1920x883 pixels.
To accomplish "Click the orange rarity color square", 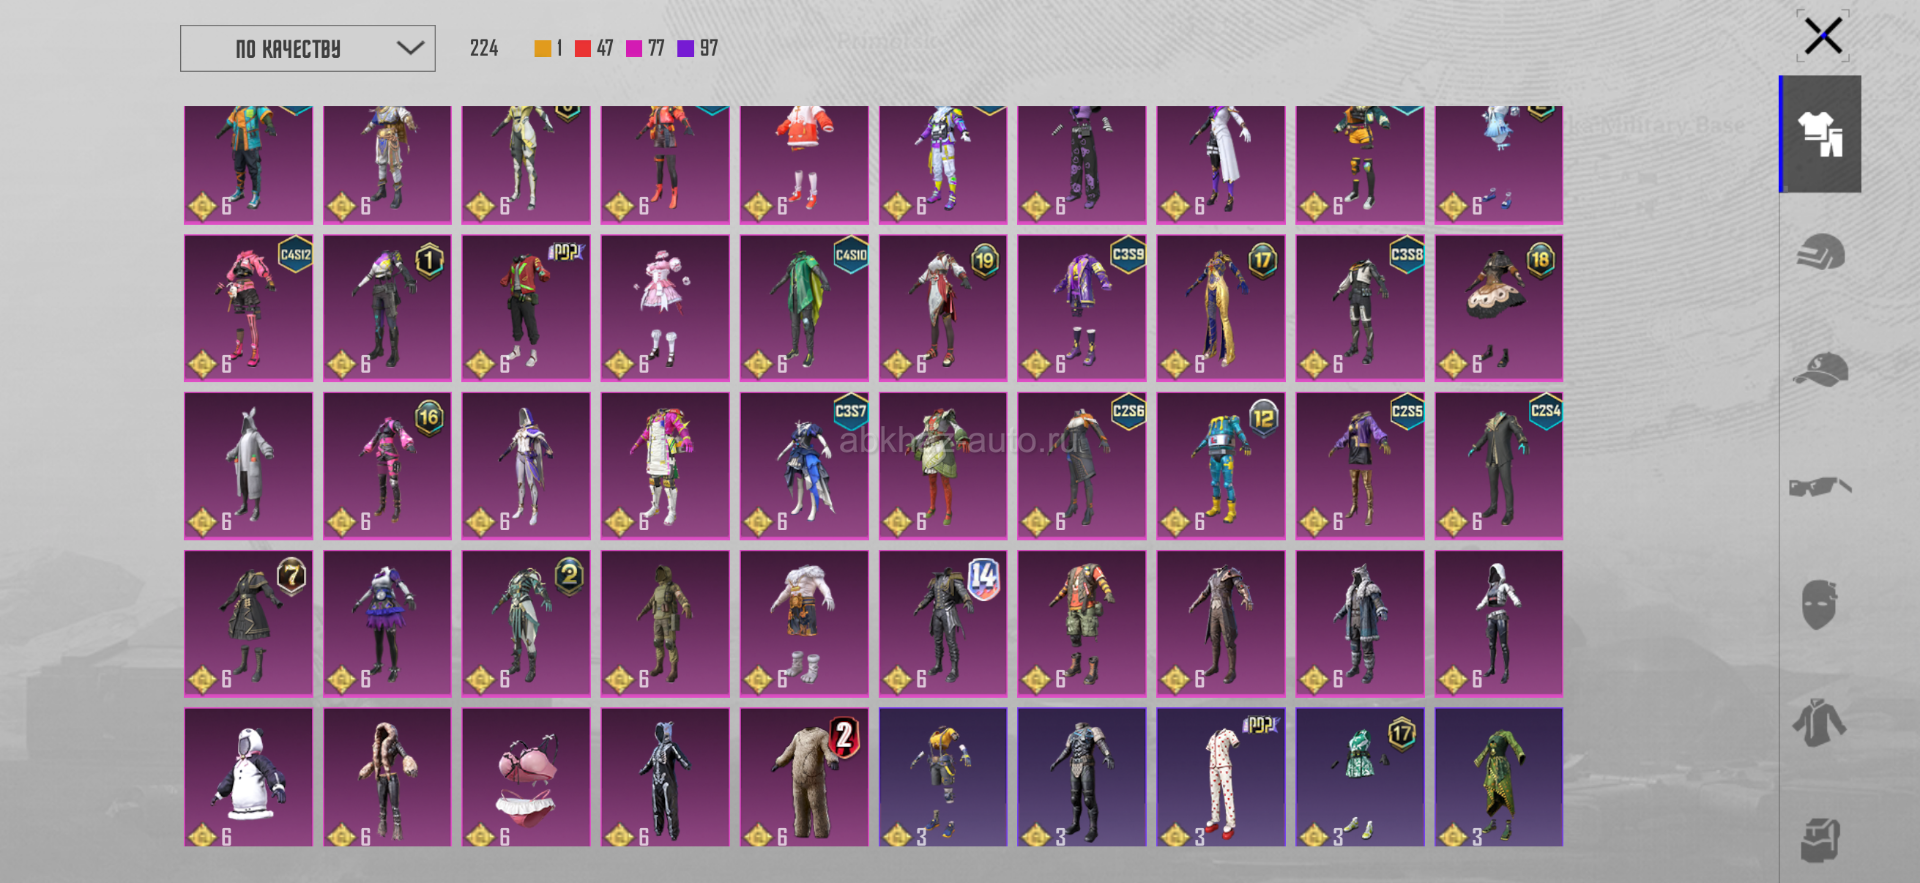I will (x=543, y=48).
